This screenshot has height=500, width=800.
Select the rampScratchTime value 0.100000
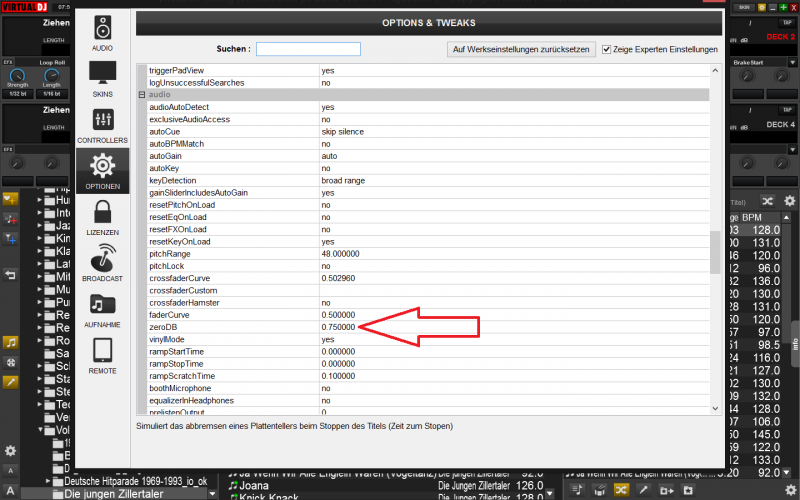338,376
